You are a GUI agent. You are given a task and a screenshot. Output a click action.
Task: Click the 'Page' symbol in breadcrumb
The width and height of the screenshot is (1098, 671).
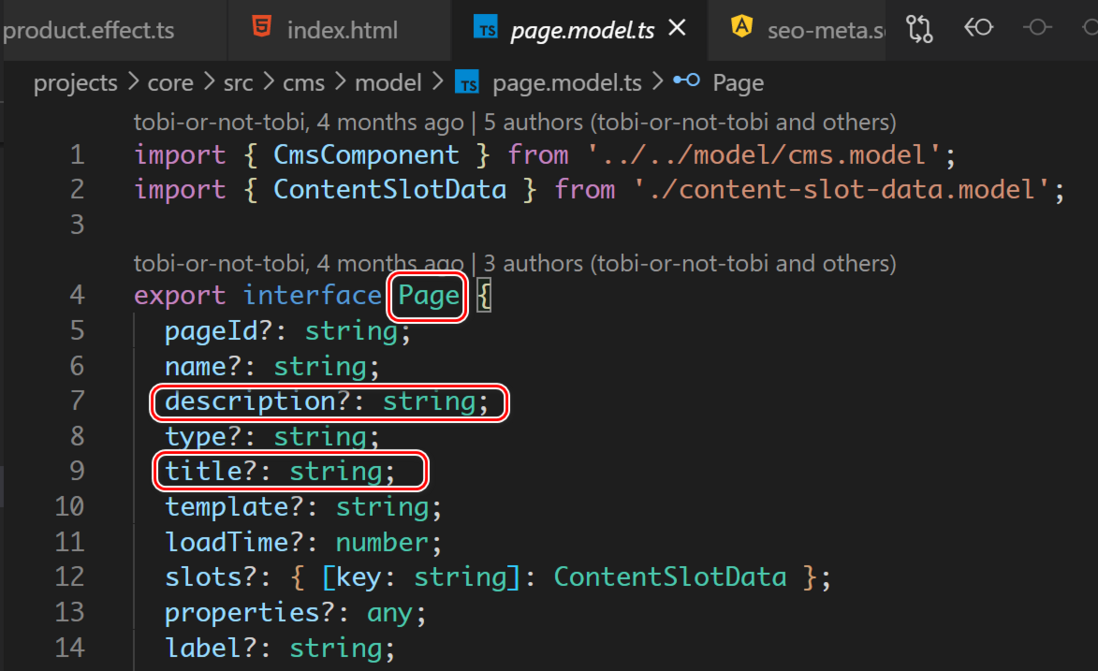pos(738,83)
